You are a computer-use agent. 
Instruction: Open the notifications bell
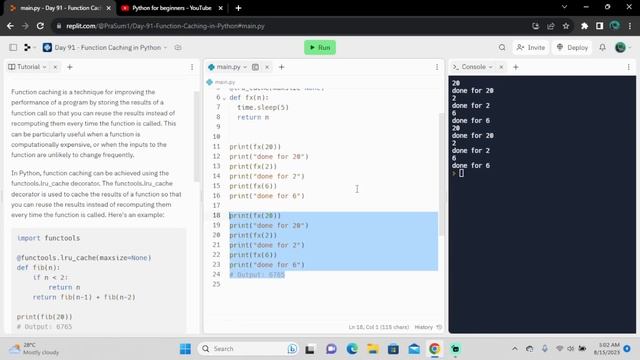pyautogui.click(x=602, y=47)
